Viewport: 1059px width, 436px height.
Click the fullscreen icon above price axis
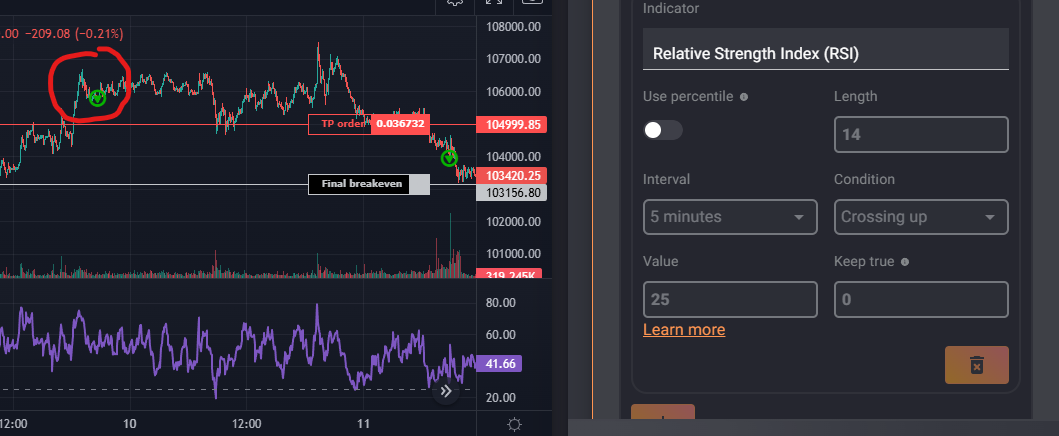493,4
